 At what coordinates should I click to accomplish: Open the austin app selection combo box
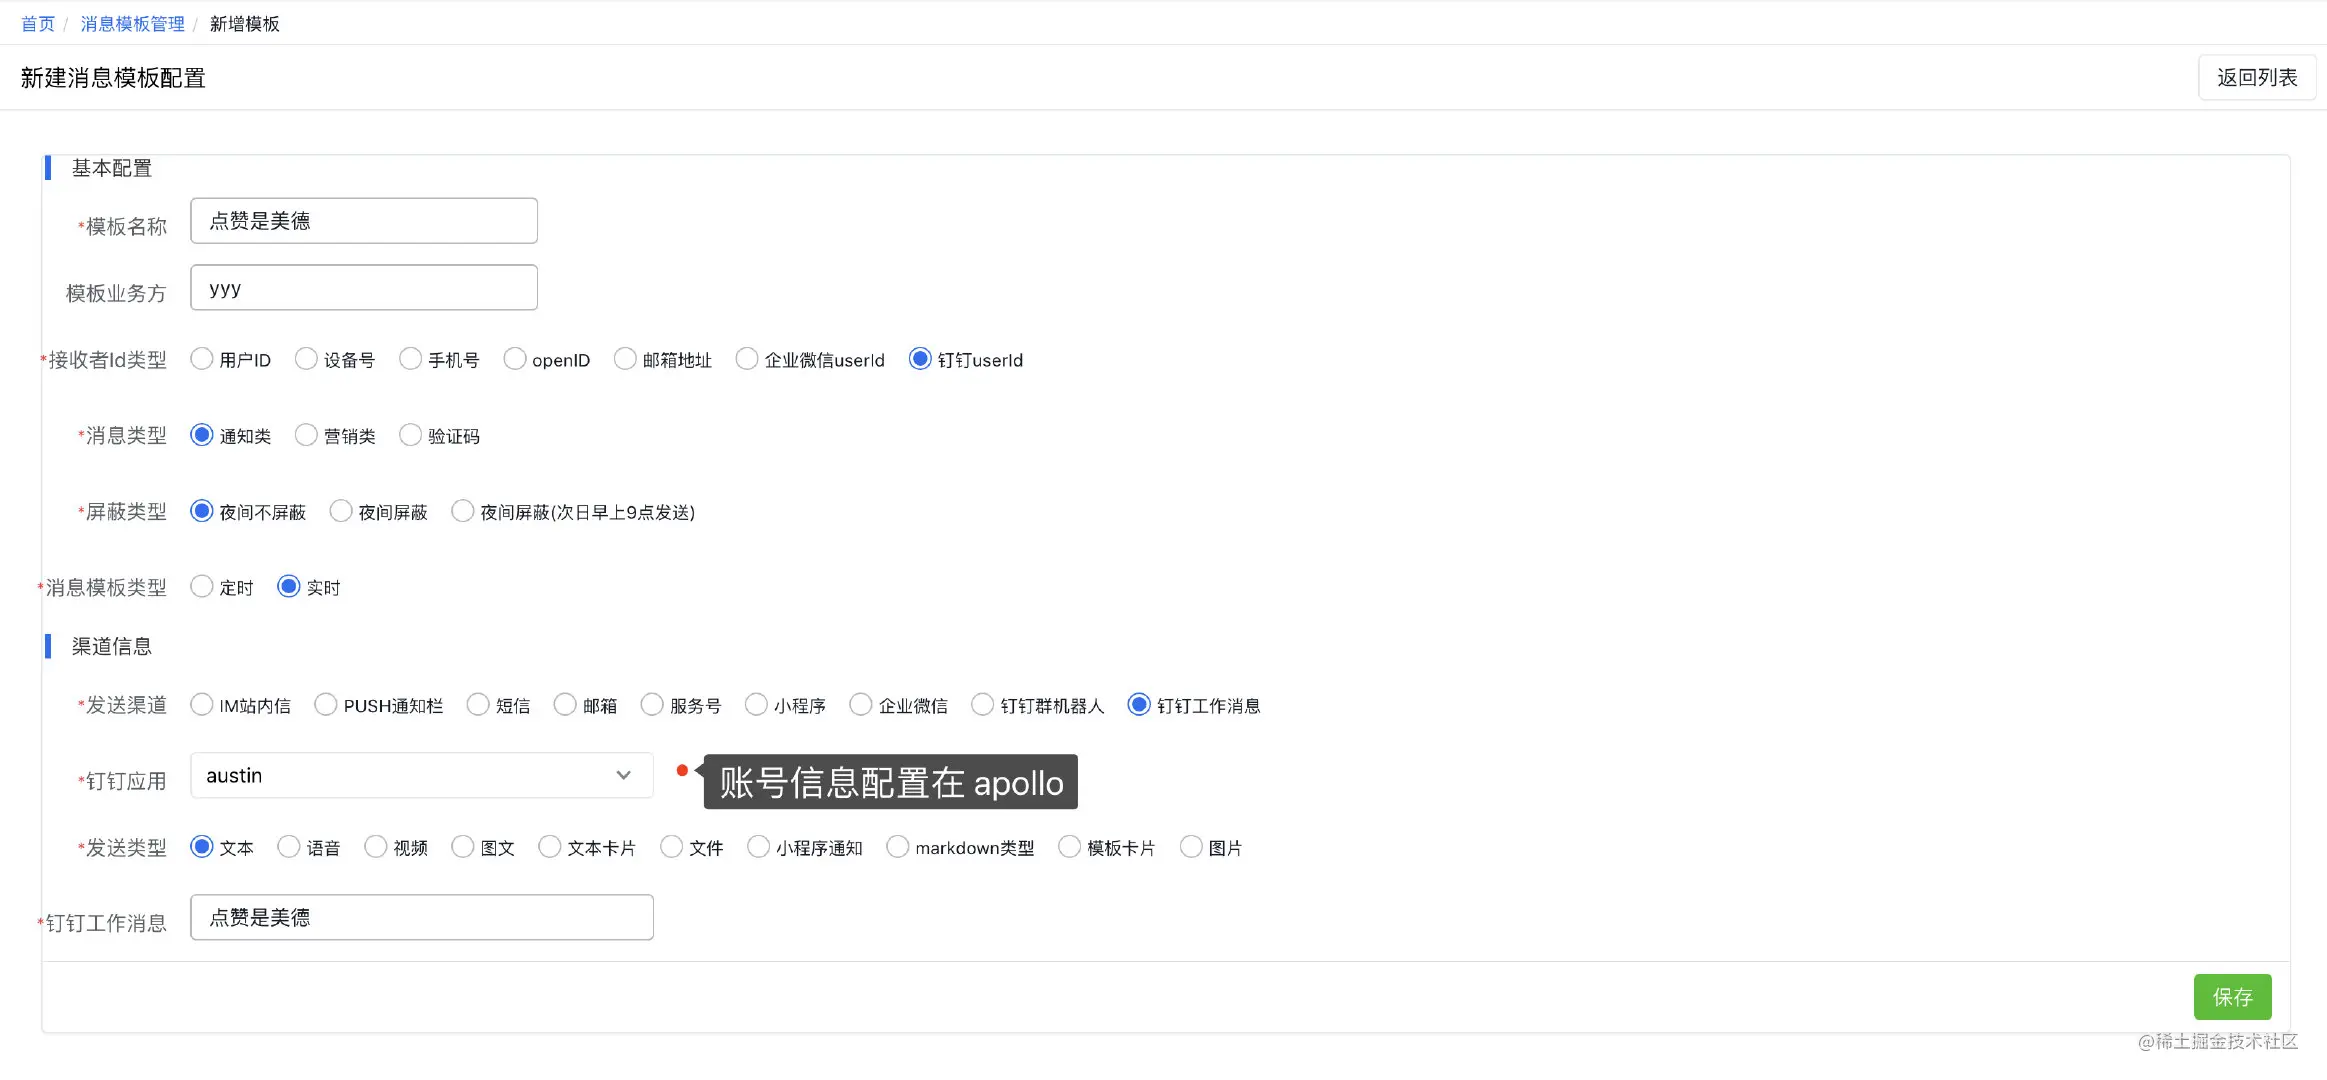(x=400, y=776)
